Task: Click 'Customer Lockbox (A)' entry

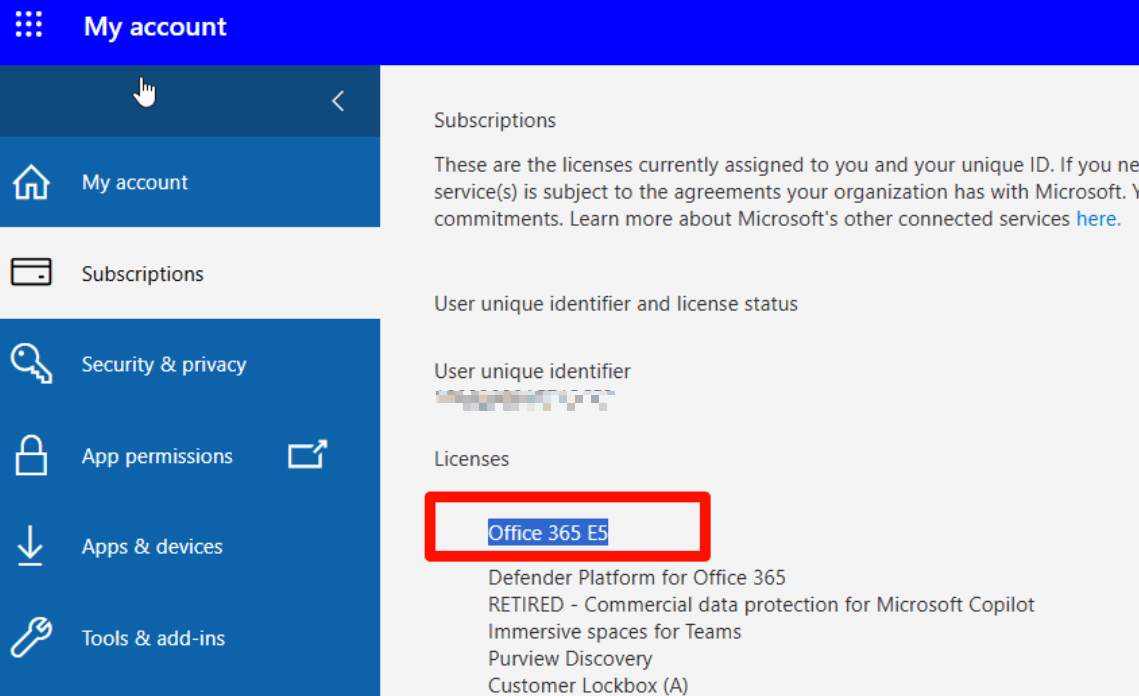Action: (588, 685)
